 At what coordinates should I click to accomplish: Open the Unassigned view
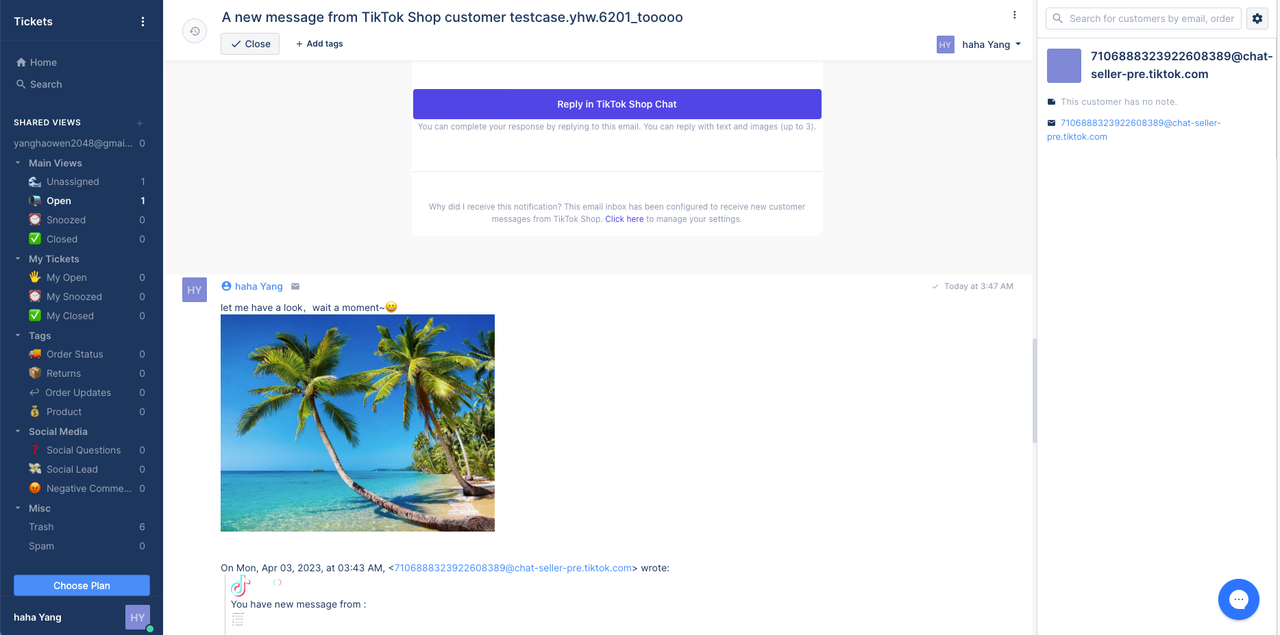coord(72,182)
